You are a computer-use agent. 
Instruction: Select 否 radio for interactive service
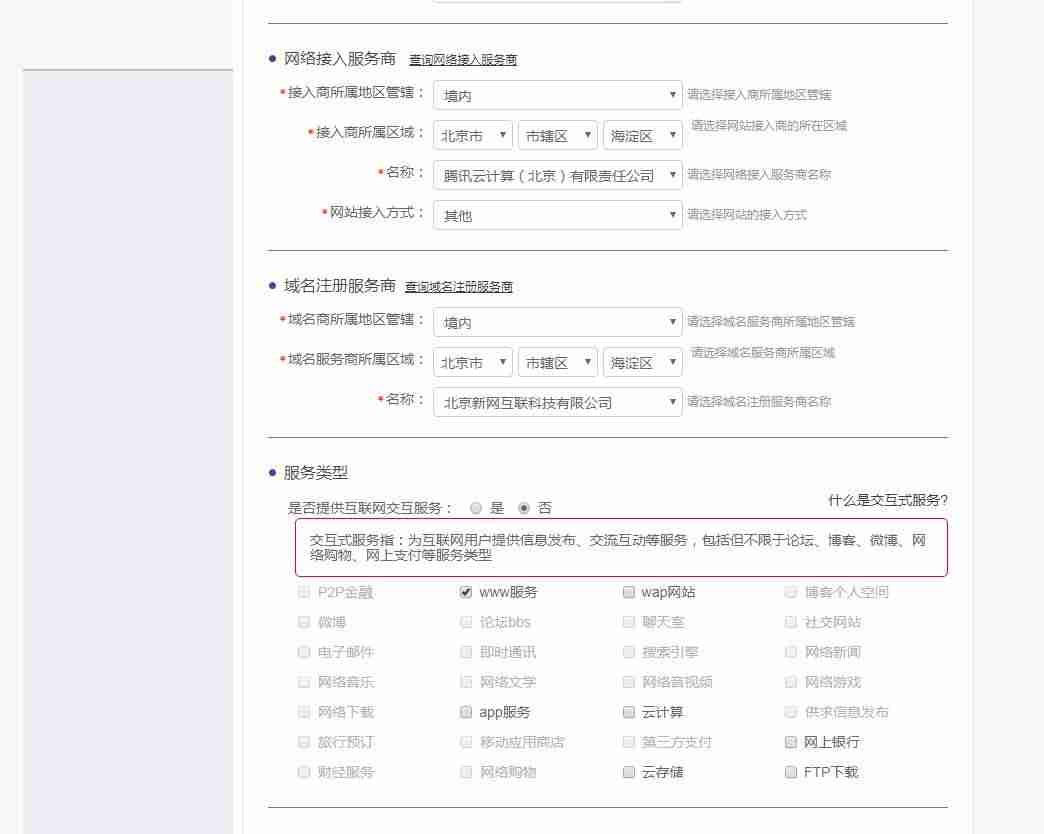[524, 508]
